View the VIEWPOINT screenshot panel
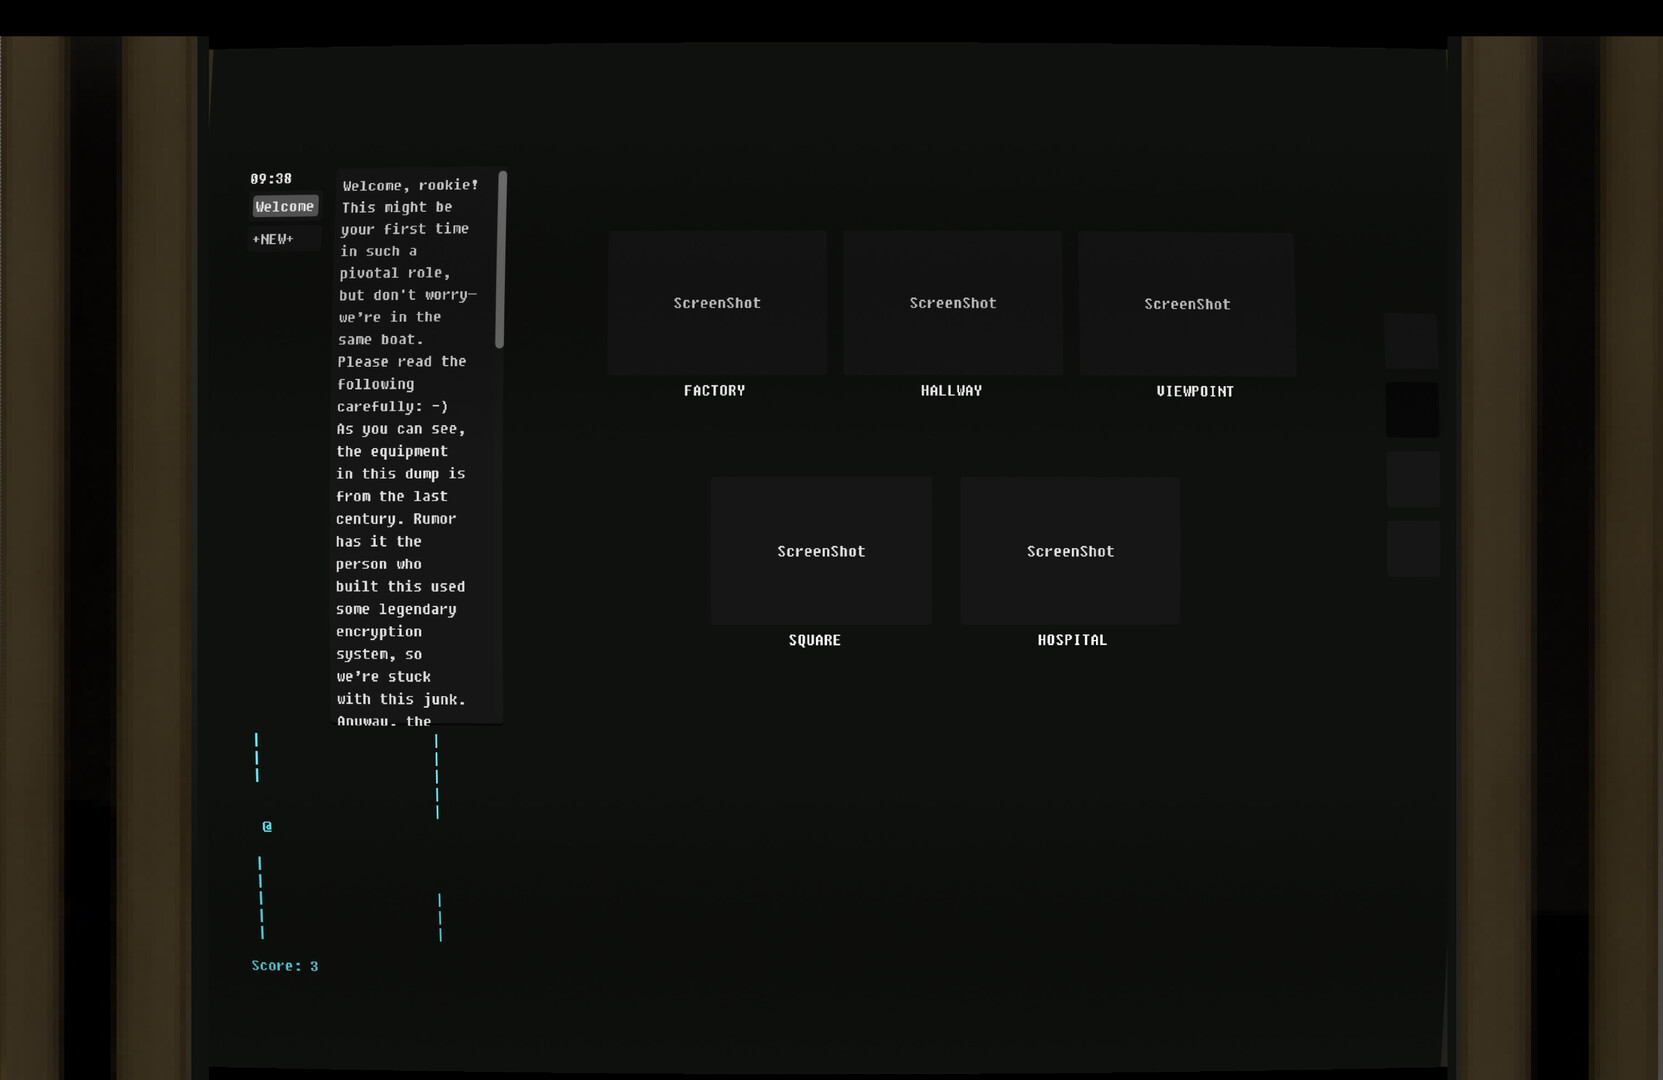The image size is (1663, 1080). (1186, 304)
